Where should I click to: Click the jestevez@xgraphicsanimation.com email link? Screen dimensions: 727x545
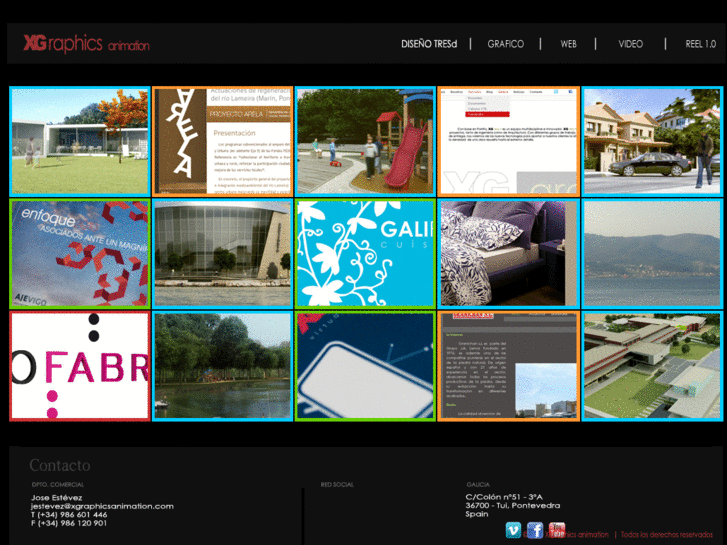[102, 506]
